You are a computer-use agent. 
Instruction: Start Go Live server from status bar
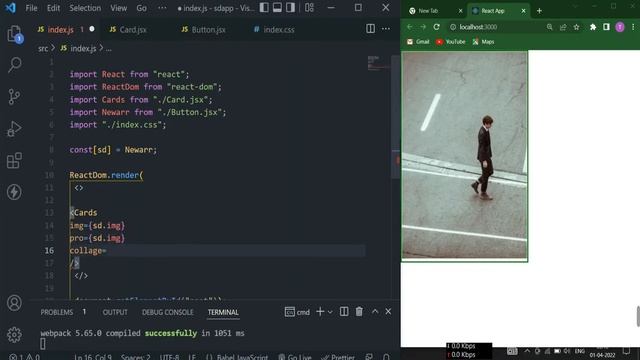(x=295, y=357)
